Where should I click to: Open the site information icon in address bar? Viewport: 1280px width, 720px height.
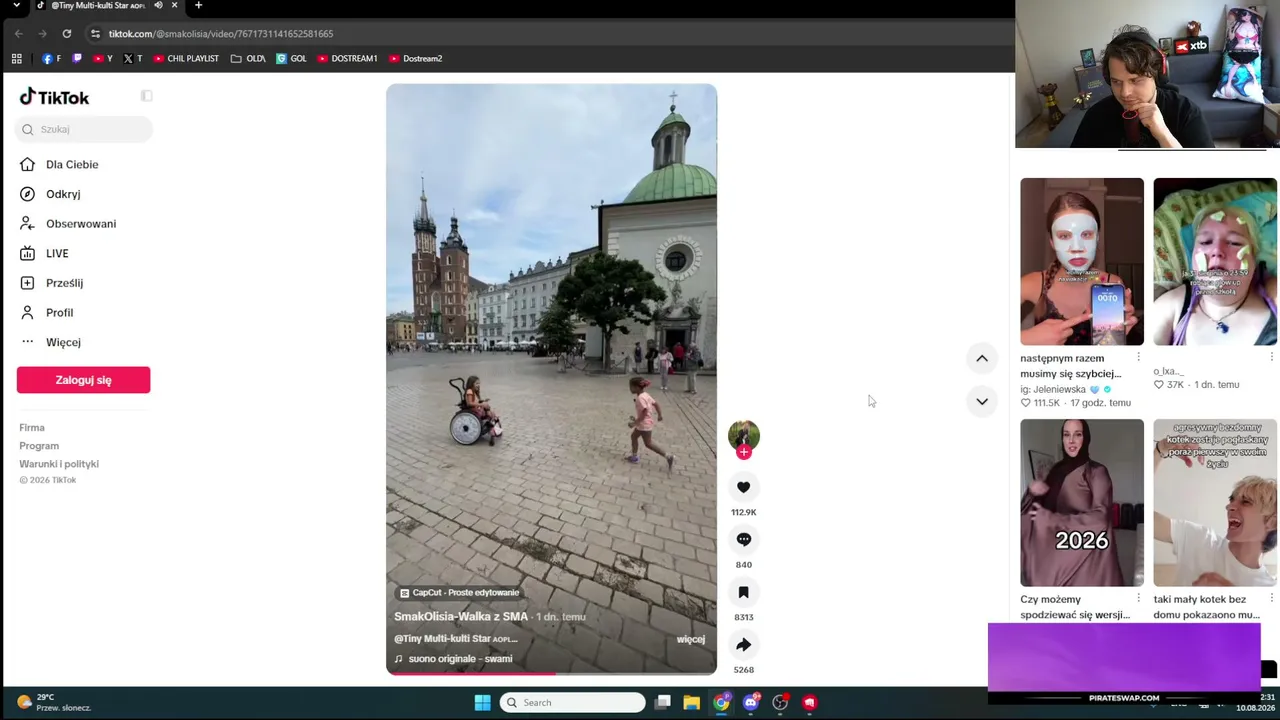click(x=95, y=34)
